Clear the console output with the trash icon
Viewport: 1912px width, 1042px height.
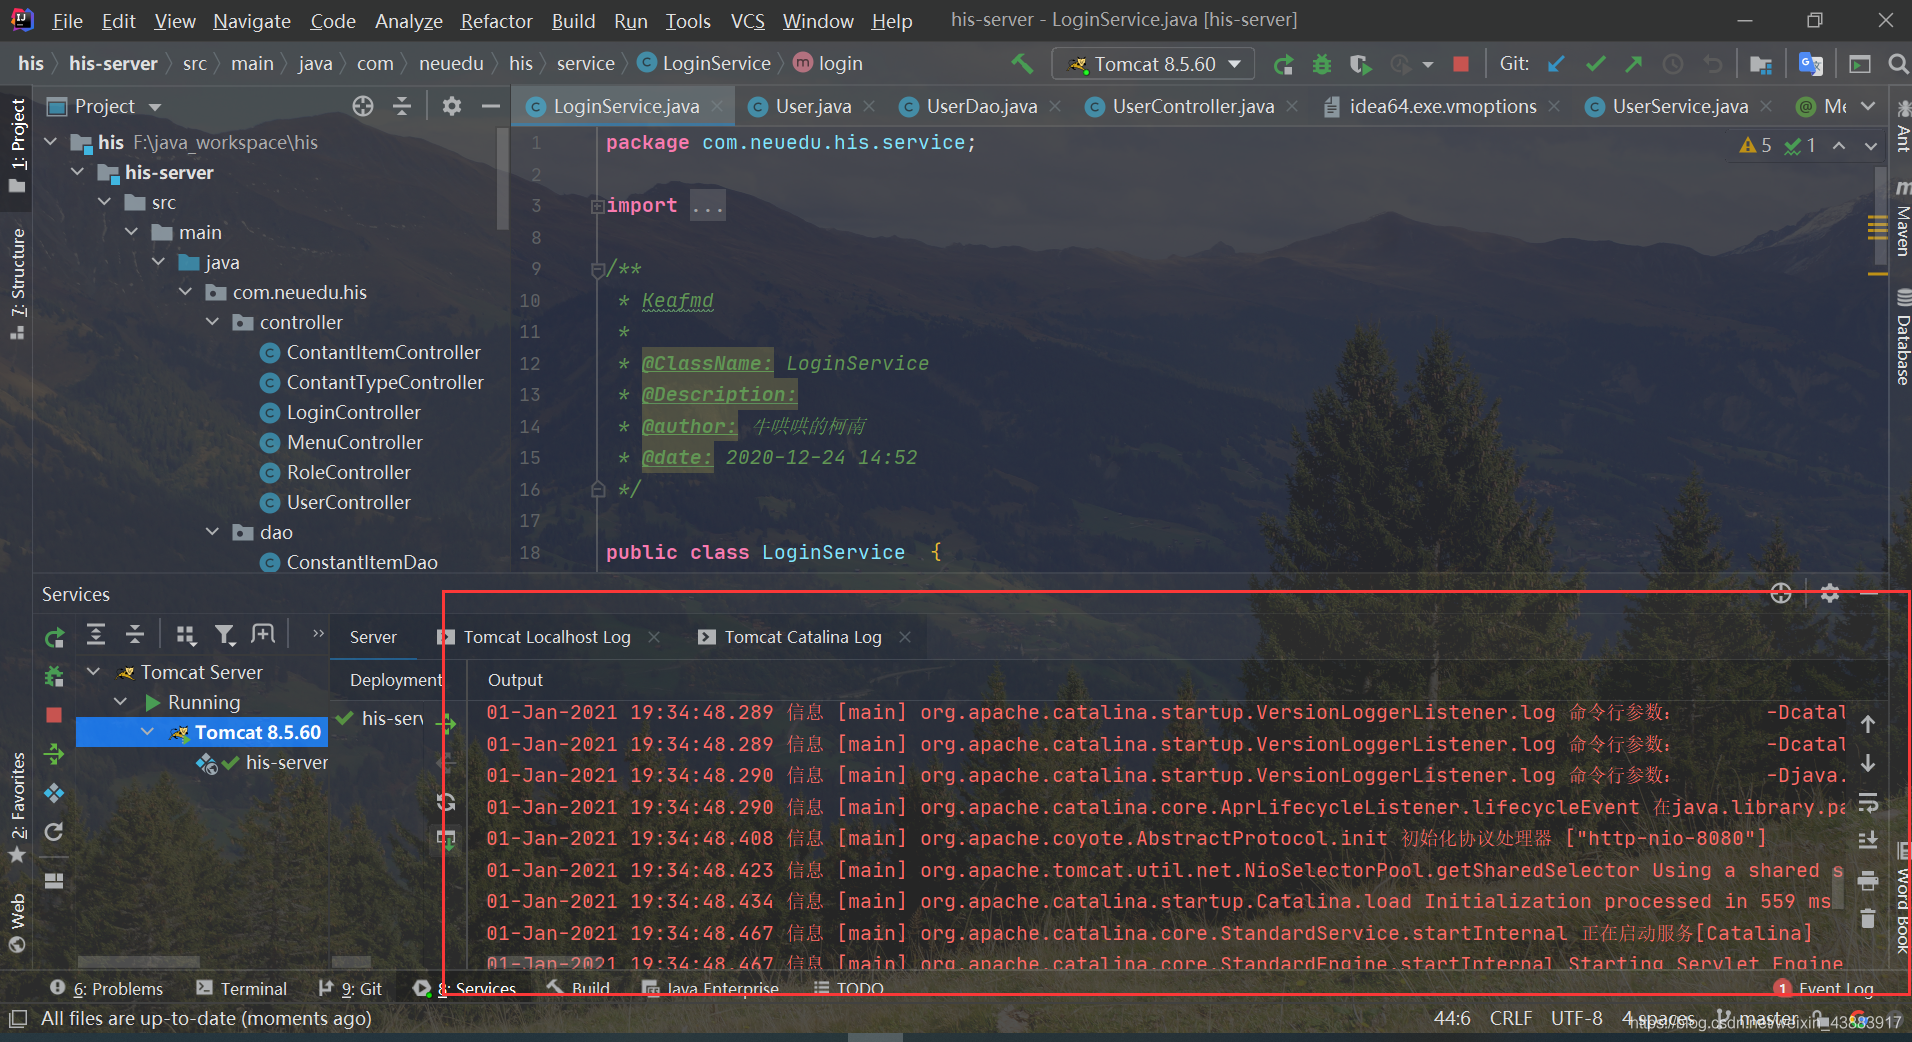[x=1867, y=918]
